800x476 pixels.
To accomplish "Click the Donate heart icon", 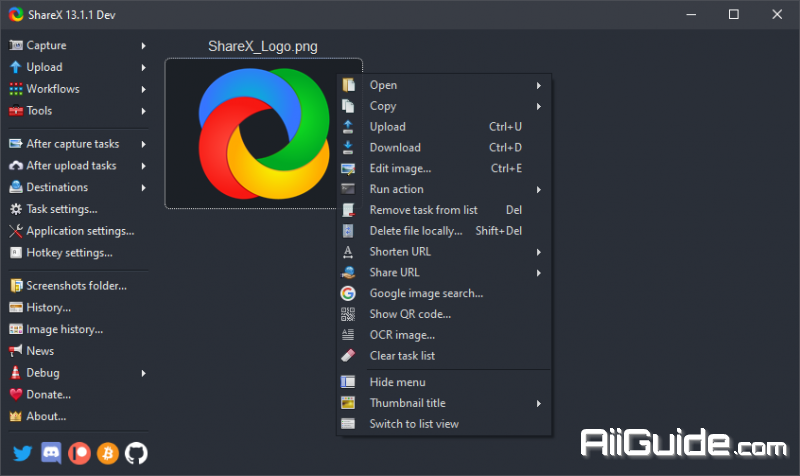I will (16, 395).
